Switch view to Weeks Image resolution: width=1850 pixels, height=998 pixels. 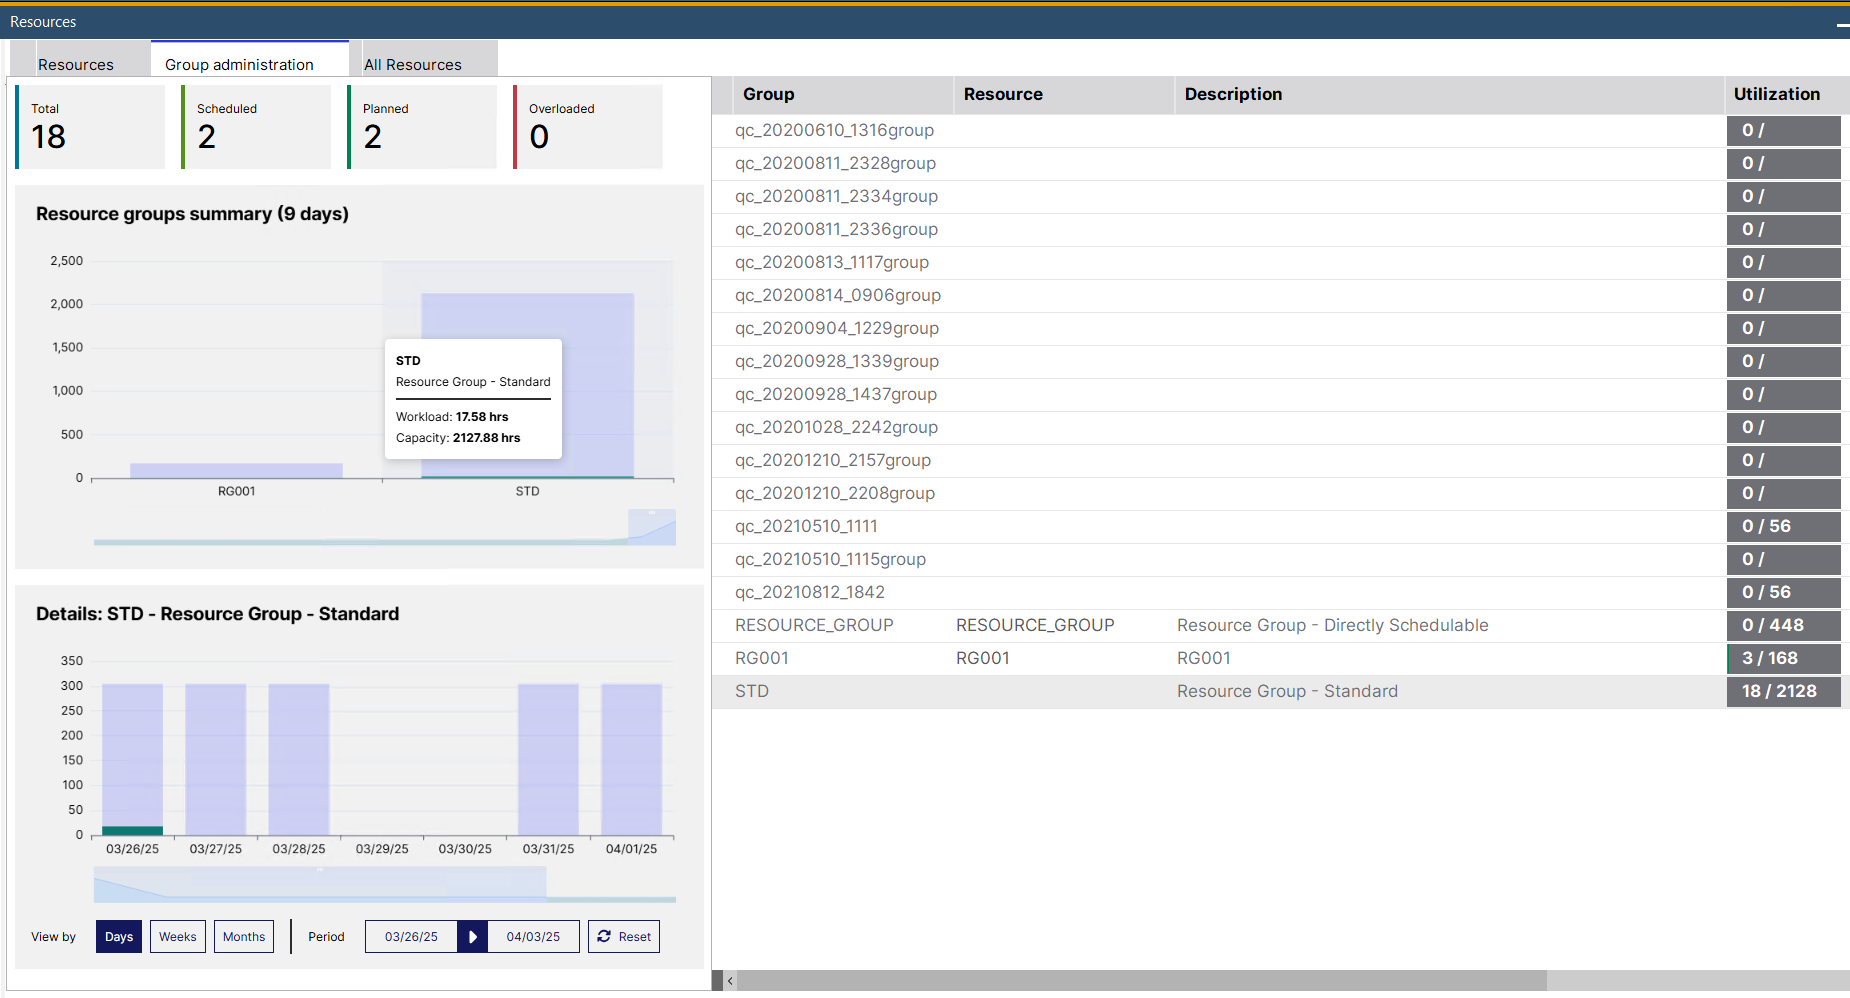pos(177,936)
